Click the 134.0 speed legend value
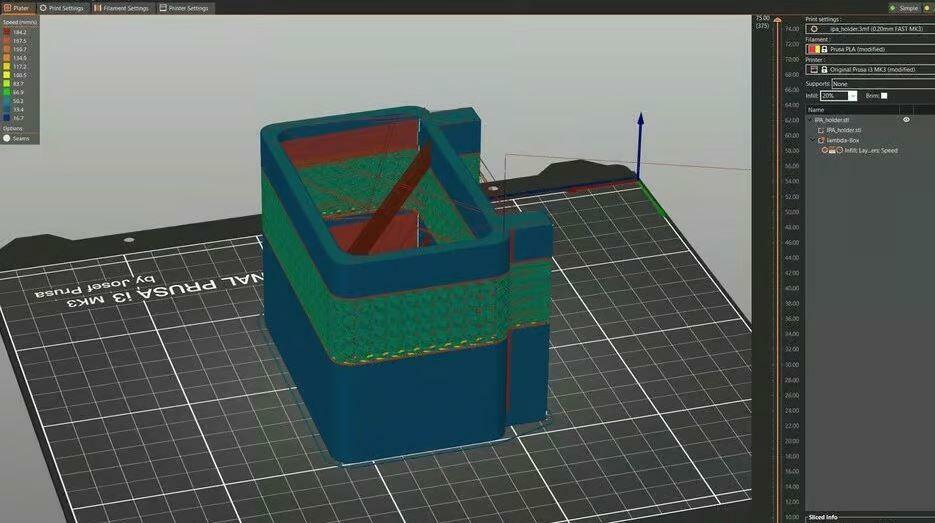Screen dimensions: 935x523 pos(20,58)
